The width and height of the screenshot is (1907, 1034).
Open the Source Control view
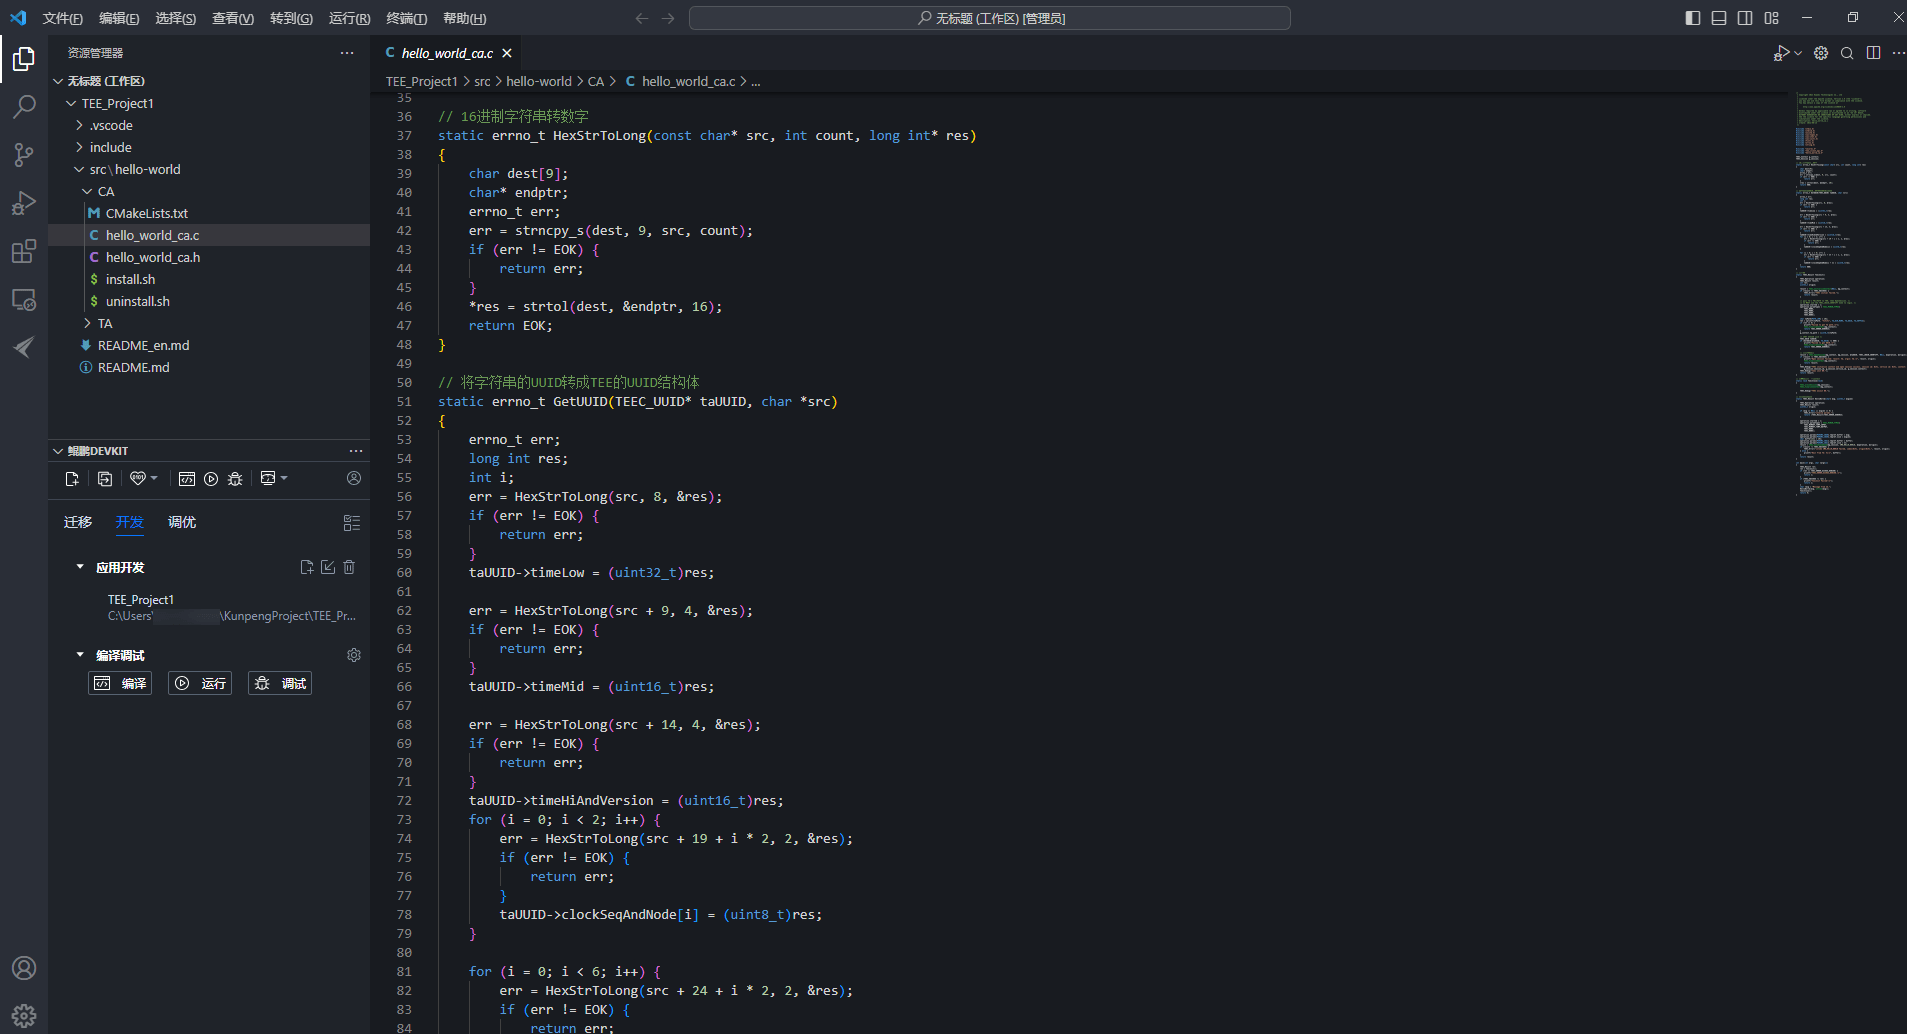(x=24, y=154)
